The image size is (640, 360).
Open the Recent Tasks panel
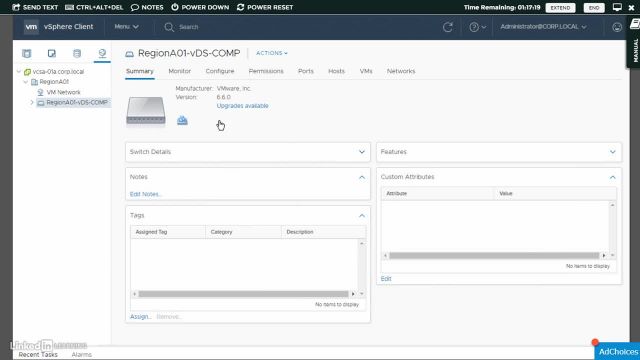point(38,355)
